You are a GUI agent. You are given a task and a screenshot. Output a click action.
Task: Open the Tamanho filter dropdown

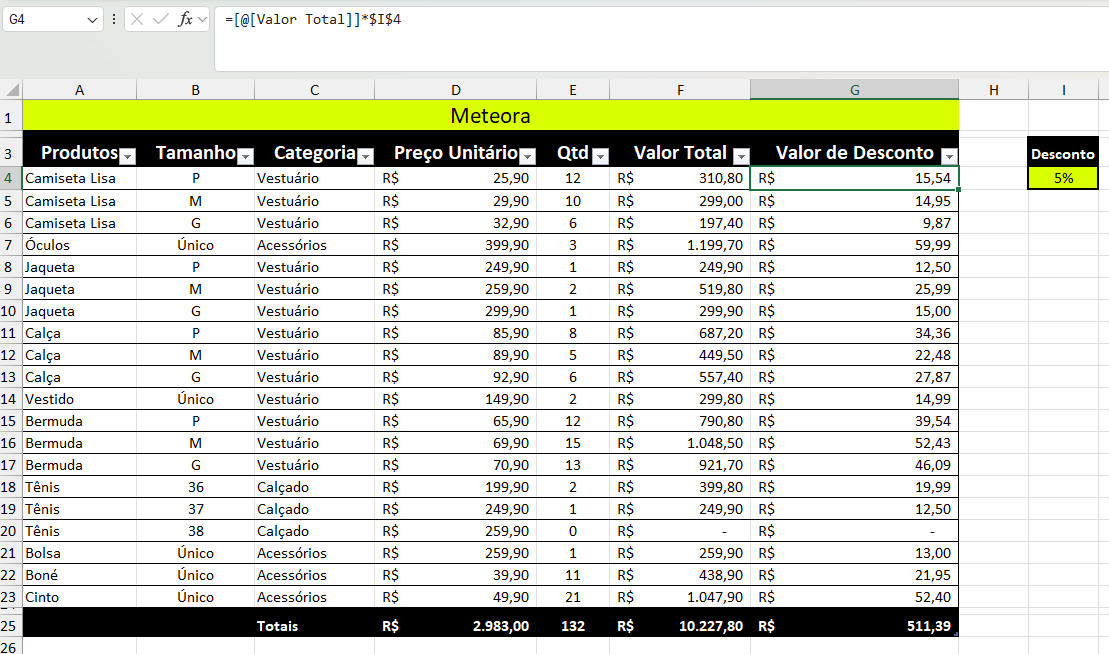click(x=245, y=156)
